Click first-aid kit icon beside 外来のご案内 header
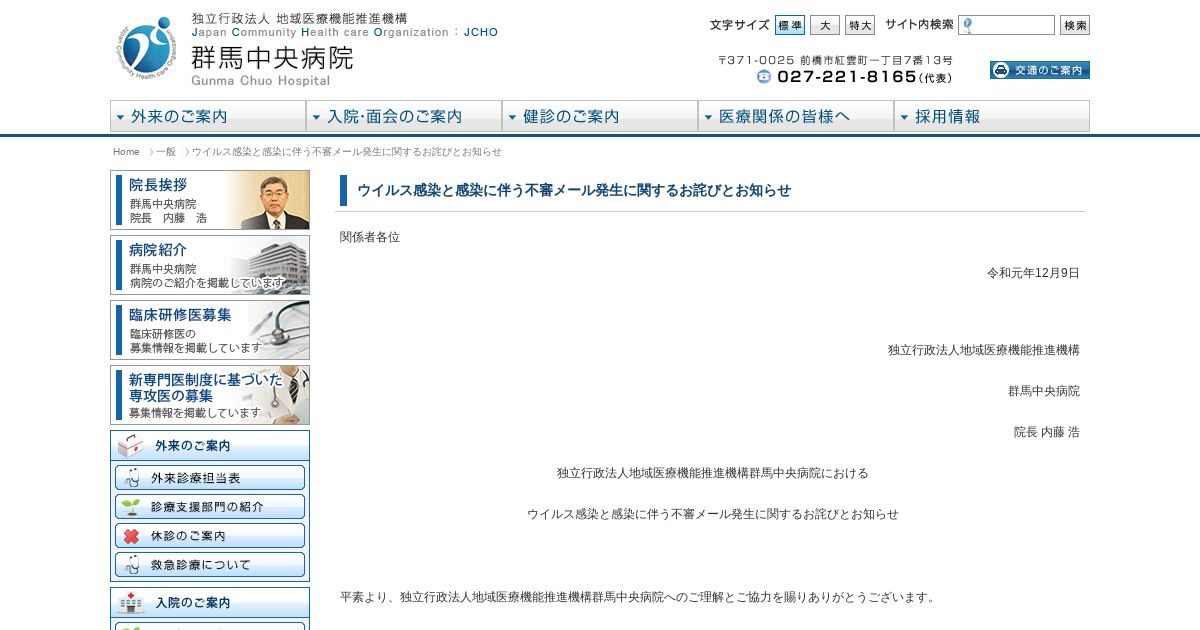Image resolution: width=1200 pixels, height=630 pixels. [130, 446]
